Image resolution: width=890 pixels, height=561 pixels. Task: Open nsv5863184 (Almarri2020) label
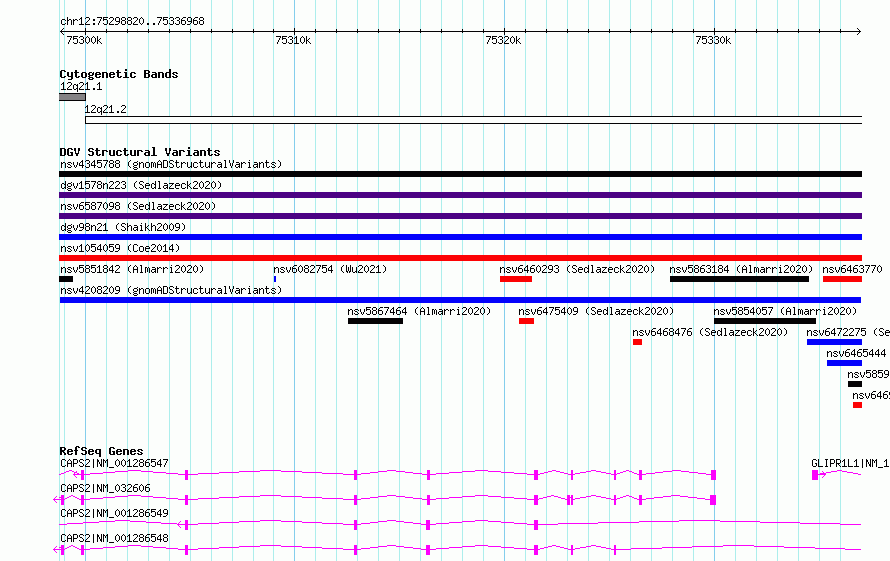tap(741, 269)
